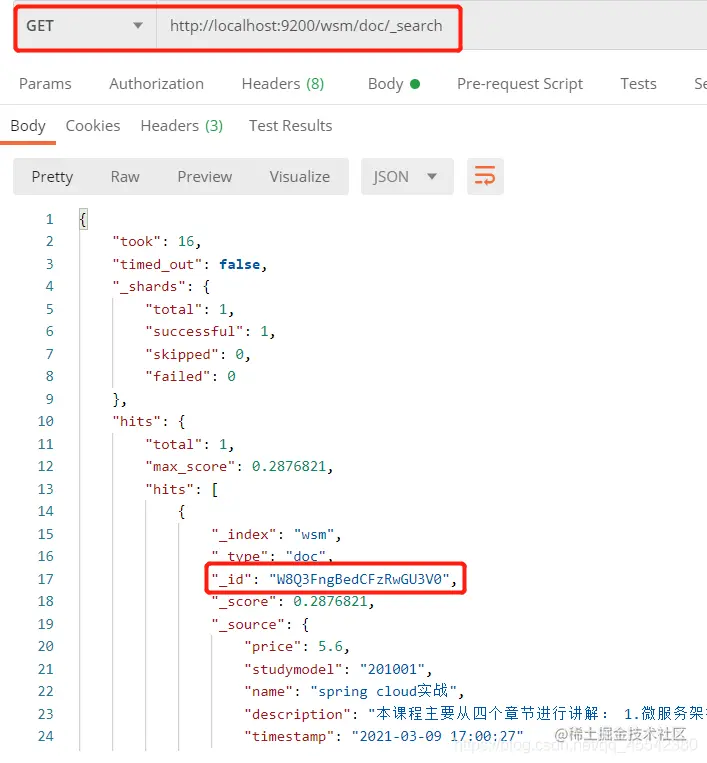Click the studymodel value "201001"
The width and height of the screenshot is (707, 763).
click(392, 670)
